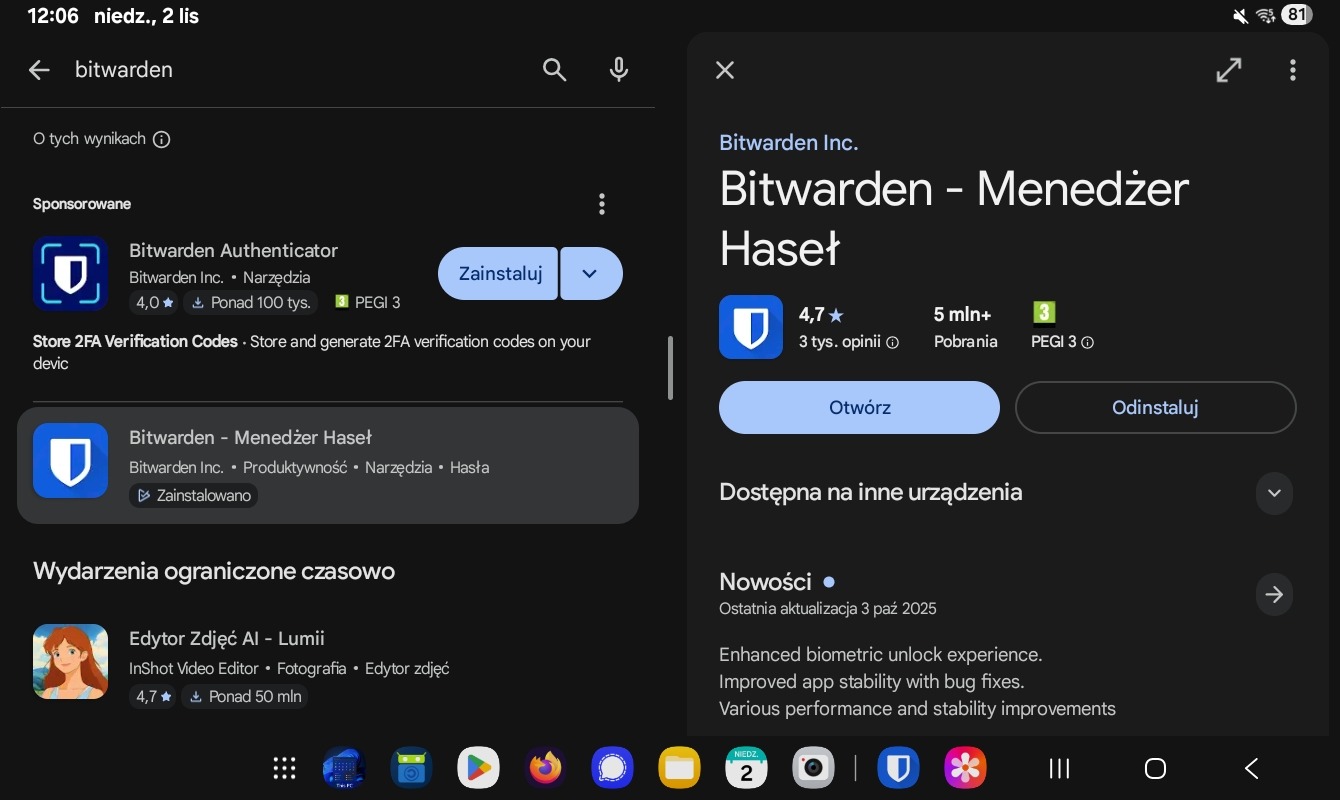1340x800 pixels.
Task: Uninstall Bitwarden via Odinstaluj
Action: (x=1155, y=407)
